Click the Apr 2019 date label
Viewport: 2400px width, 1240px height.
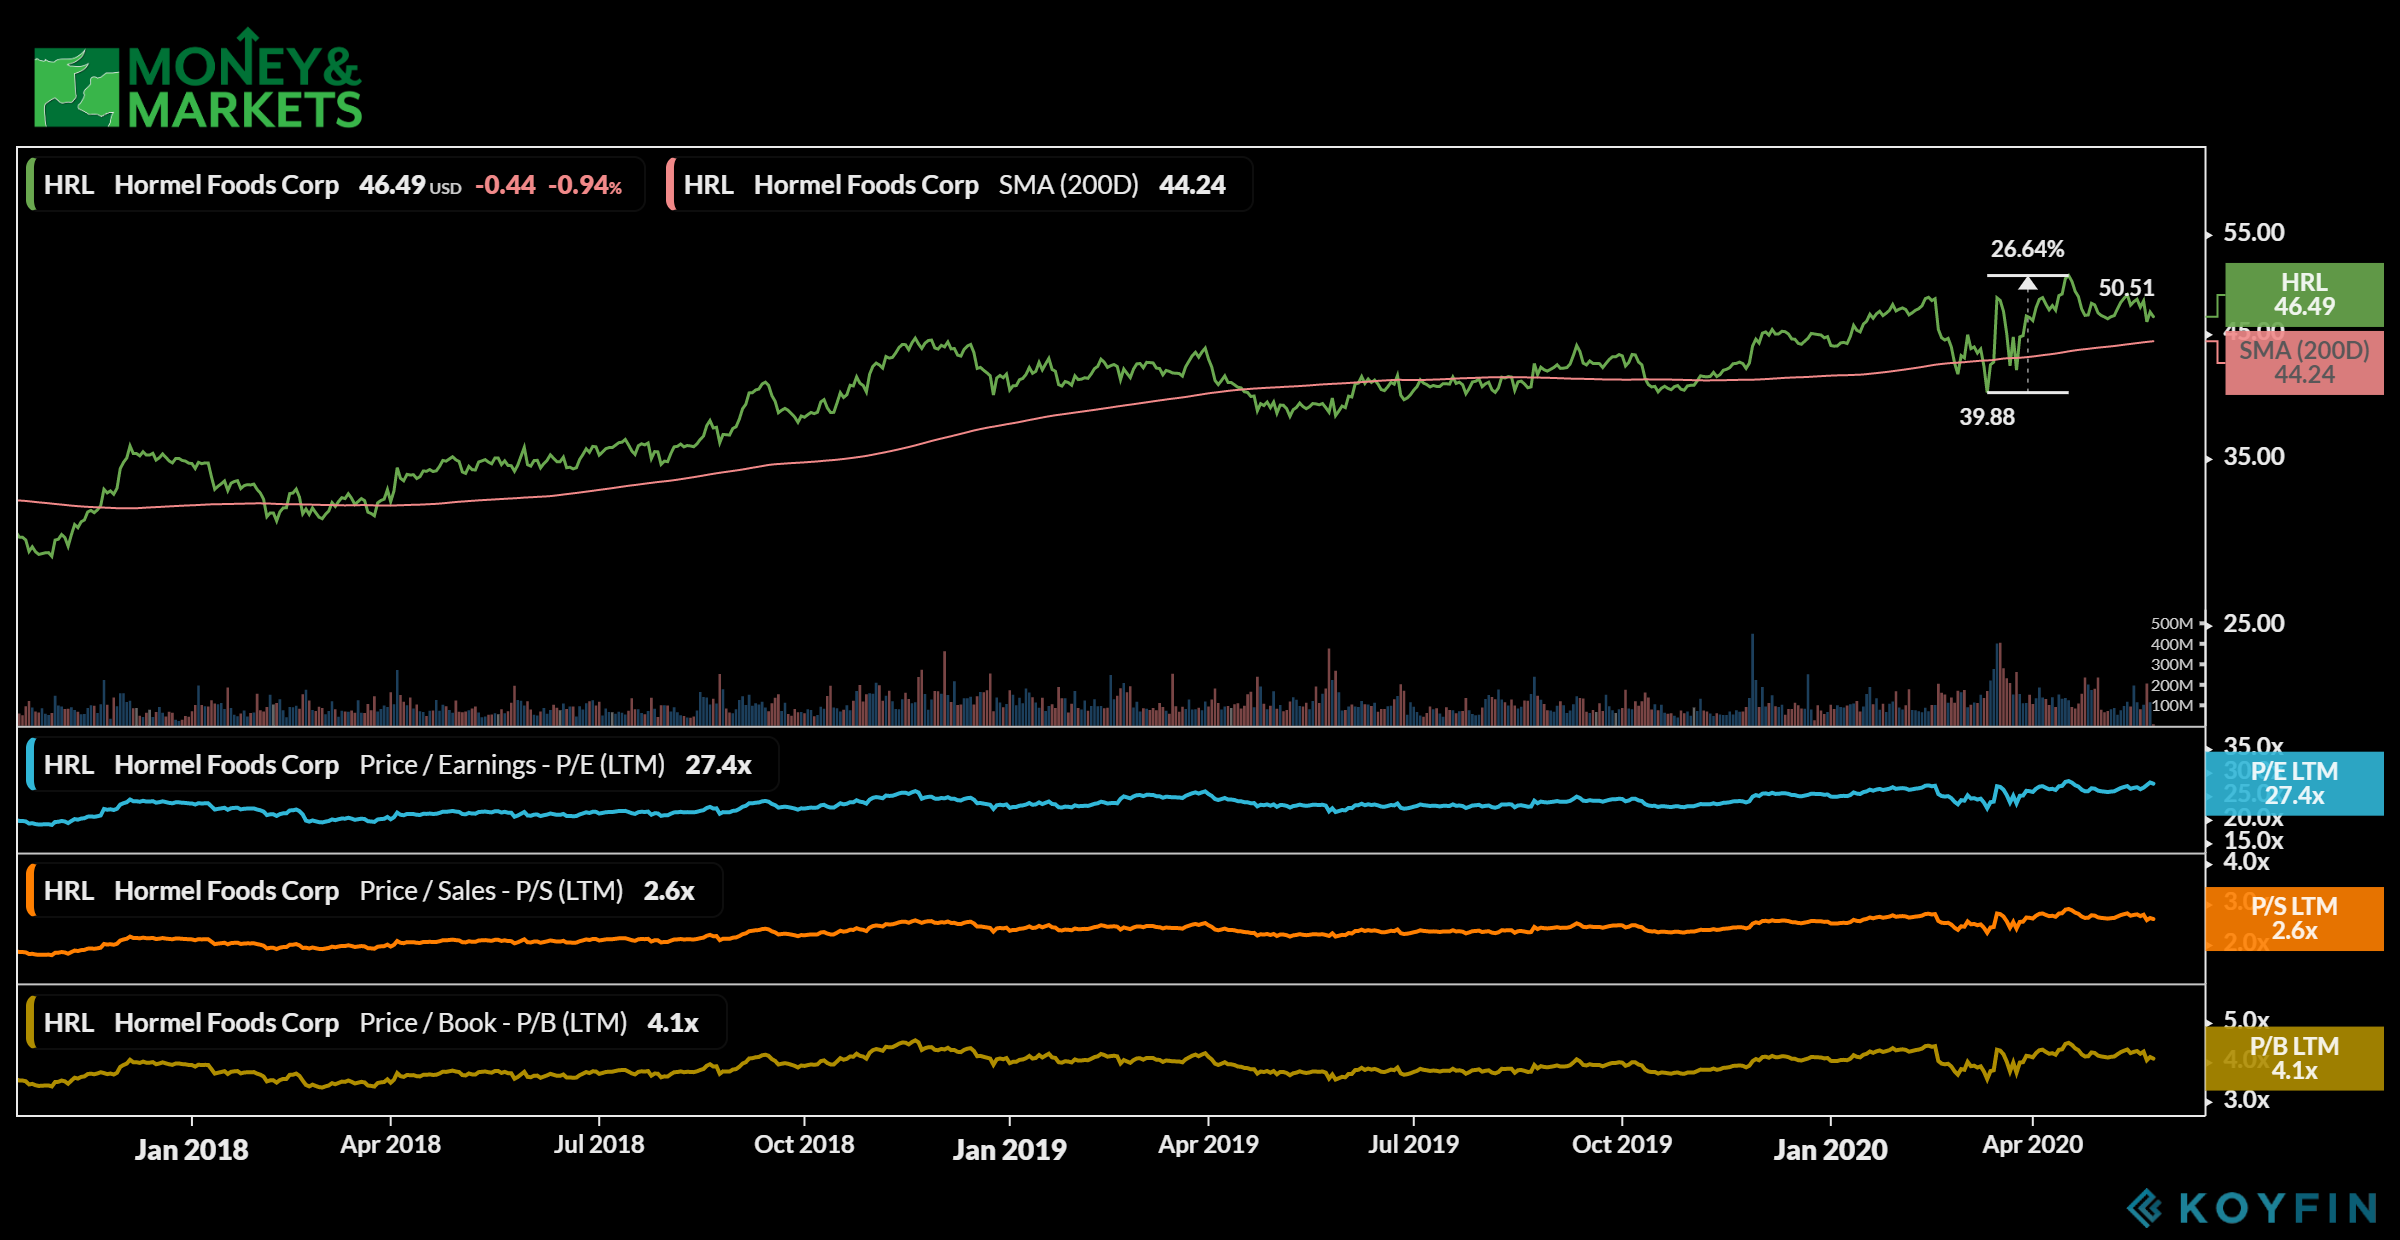pos(1208,1145)
